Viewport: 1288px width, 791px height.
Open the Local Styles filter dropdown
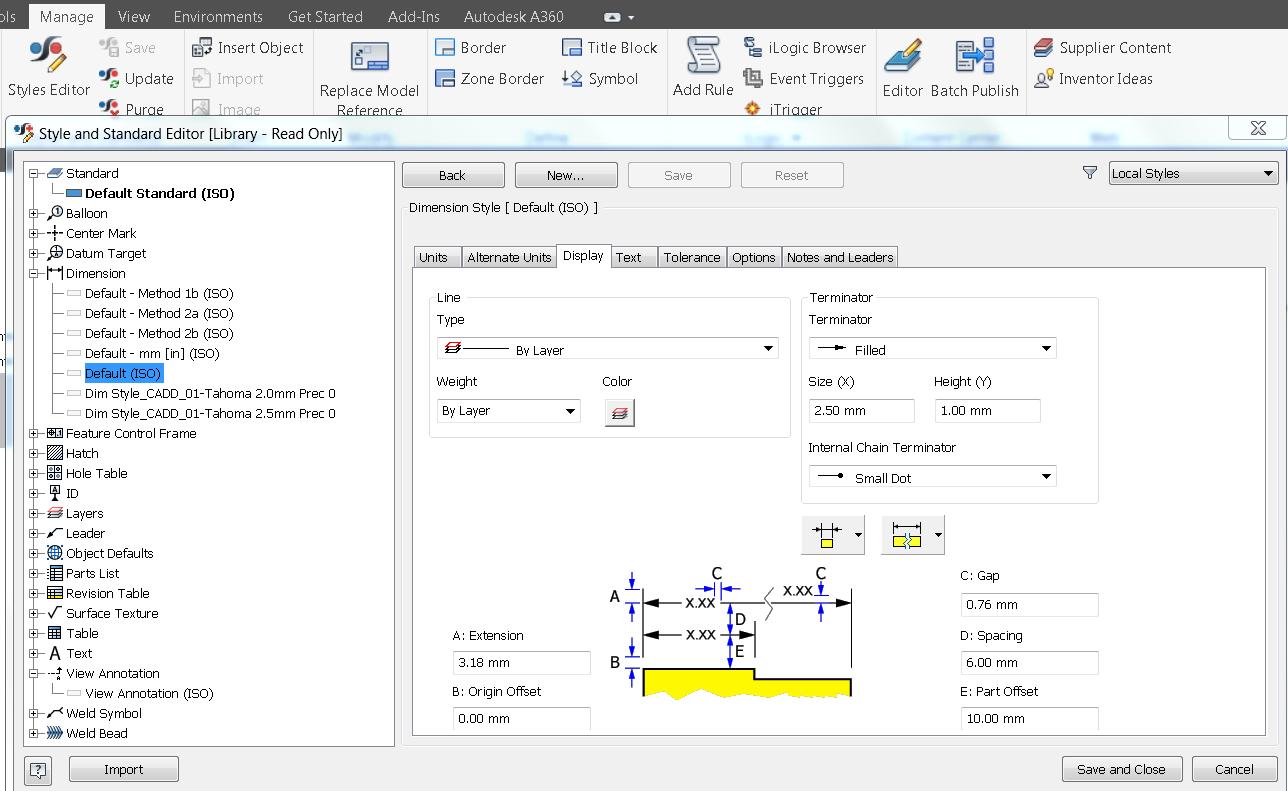point(1193,173)
